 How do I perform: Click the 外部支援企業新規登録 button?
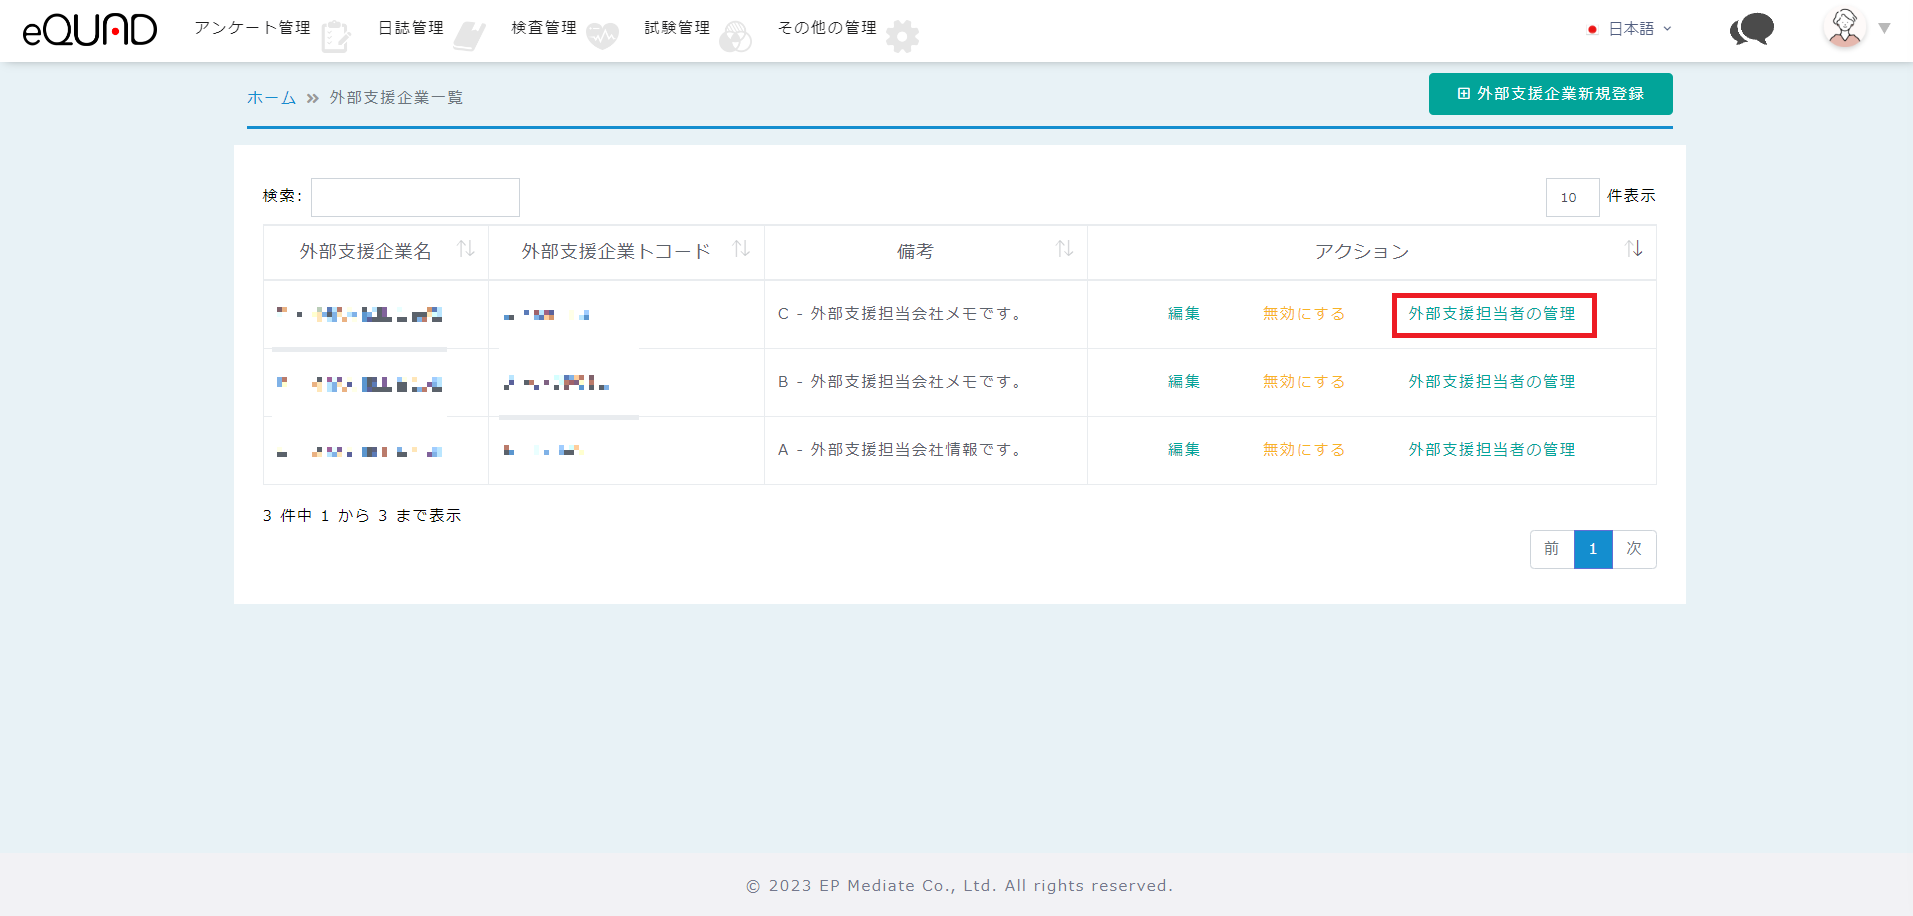coord(1550,94)
